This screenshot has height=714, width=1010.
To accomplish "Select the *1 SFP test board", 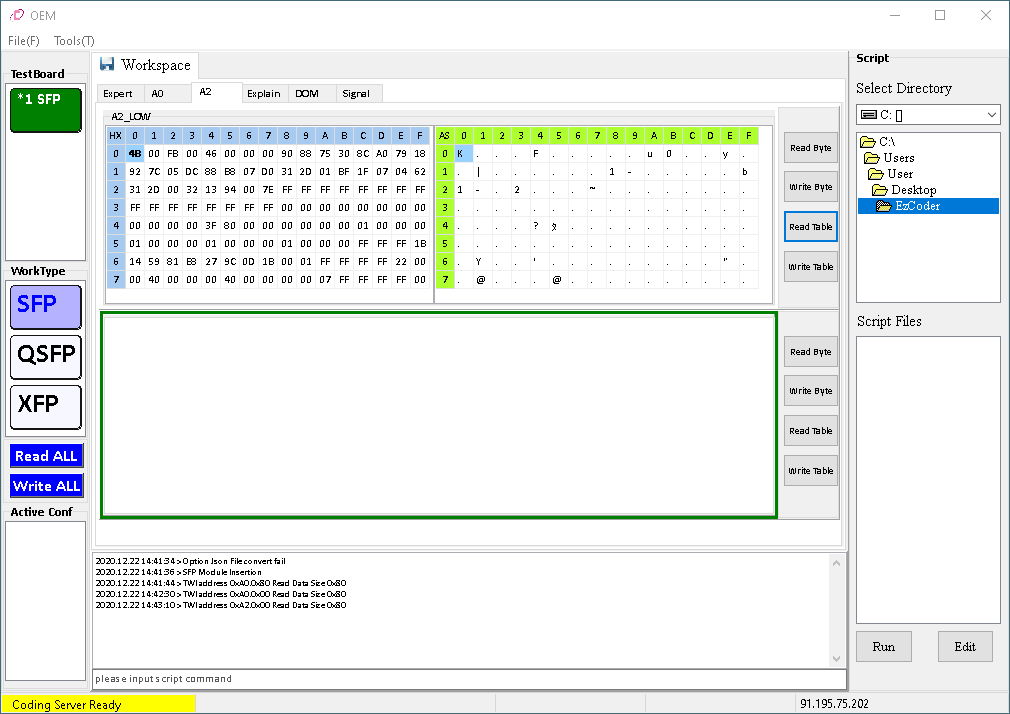I will click(45, 110).
